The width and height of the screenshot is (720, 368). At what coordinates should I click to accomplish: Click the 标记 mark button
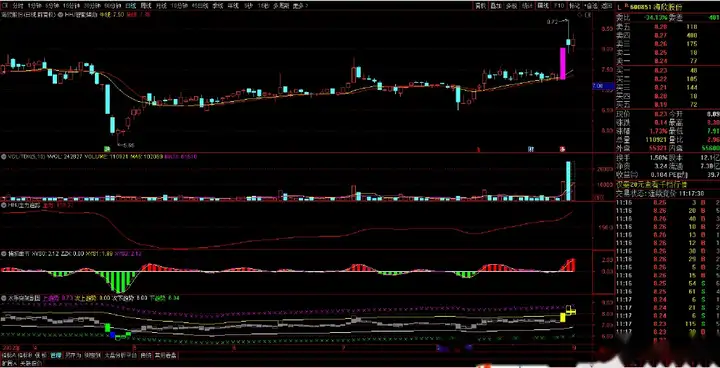click(x=574, y=6)
